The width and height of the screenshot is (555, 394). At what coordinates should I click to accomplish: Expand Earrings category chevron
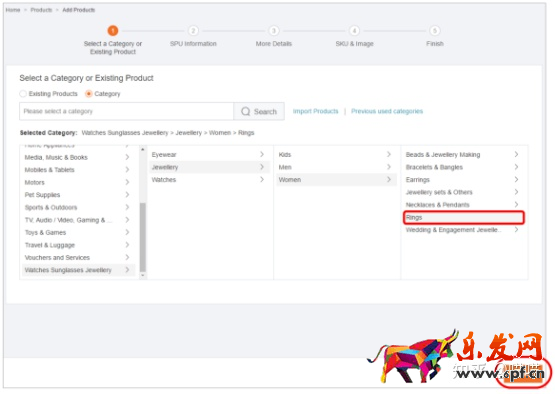click(516, 179)
